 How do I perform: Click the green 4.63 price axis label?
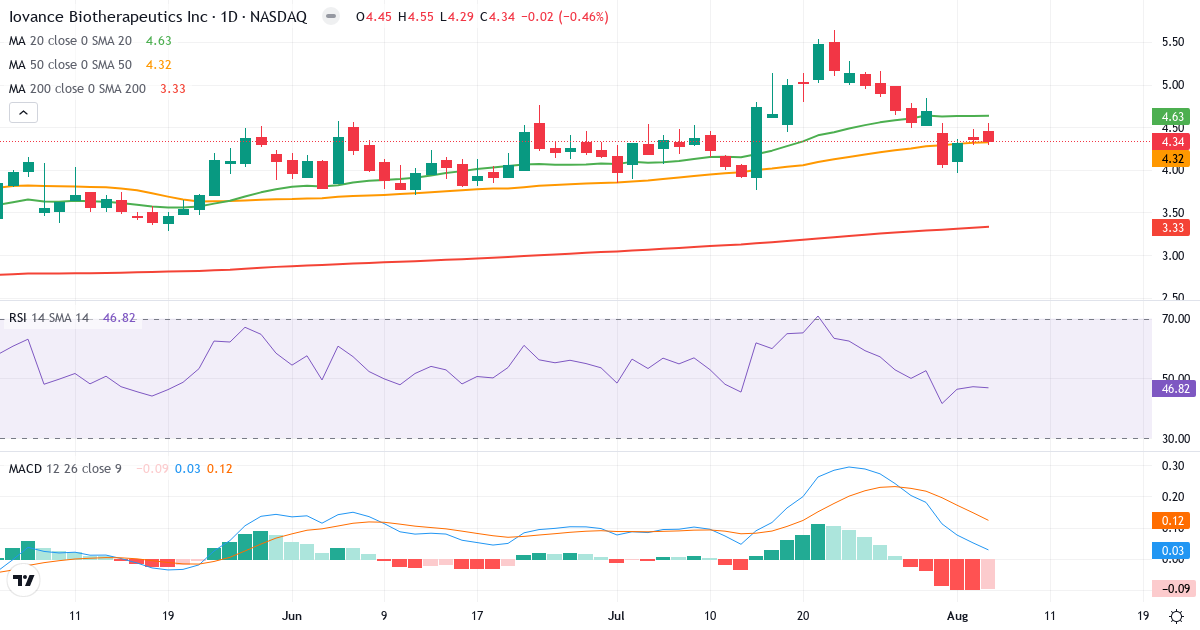(1170, 117)
